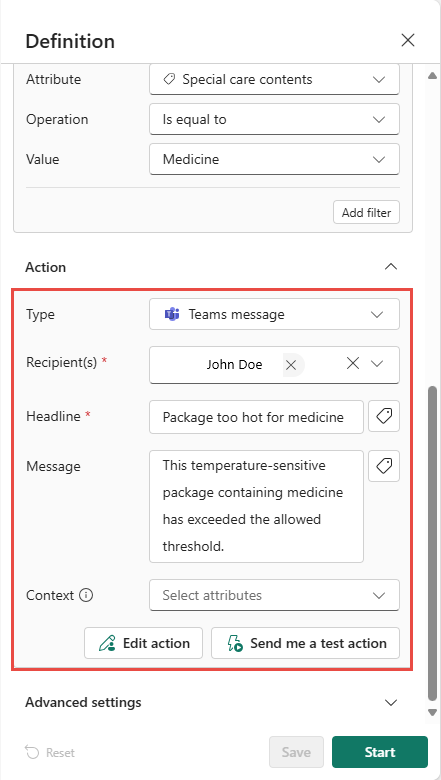
Task: Click the Edit action button
Action: pos(144,643)
